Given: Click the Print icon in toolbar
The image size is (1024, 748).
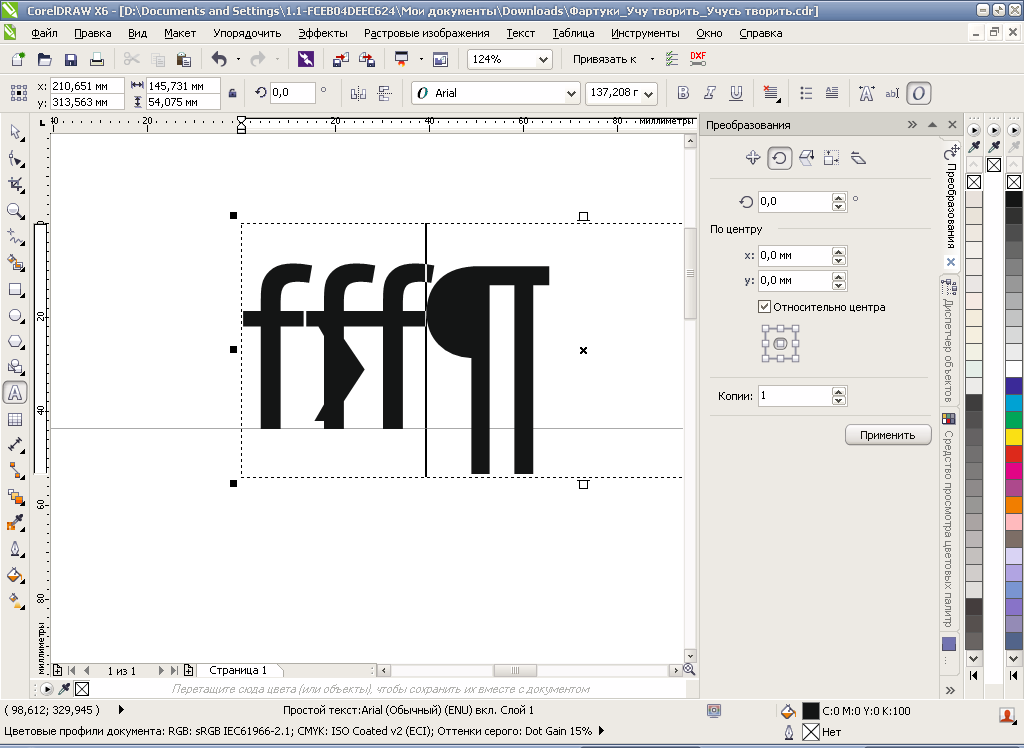Looking at the screenshot, I should pos(97,60).
